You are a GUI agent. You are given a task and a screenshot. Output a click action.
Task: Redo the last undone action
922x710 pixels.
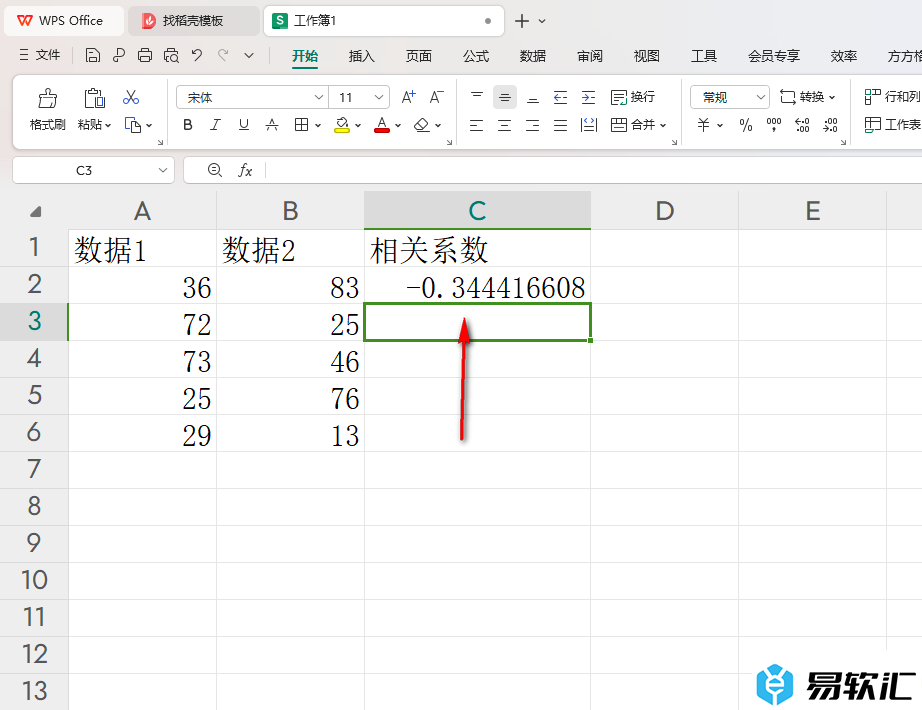point(223,55)
